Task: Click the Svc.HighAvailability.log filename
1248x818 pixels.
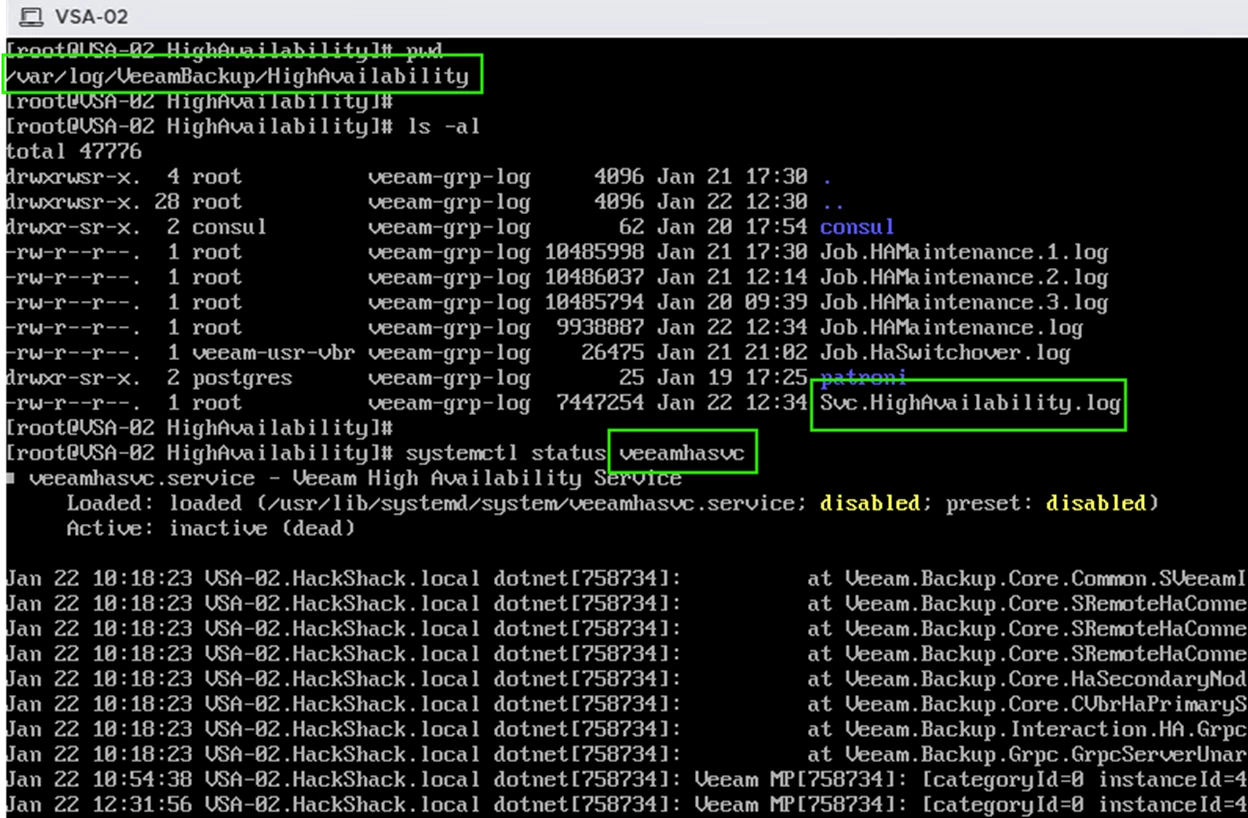Action: 970,403
